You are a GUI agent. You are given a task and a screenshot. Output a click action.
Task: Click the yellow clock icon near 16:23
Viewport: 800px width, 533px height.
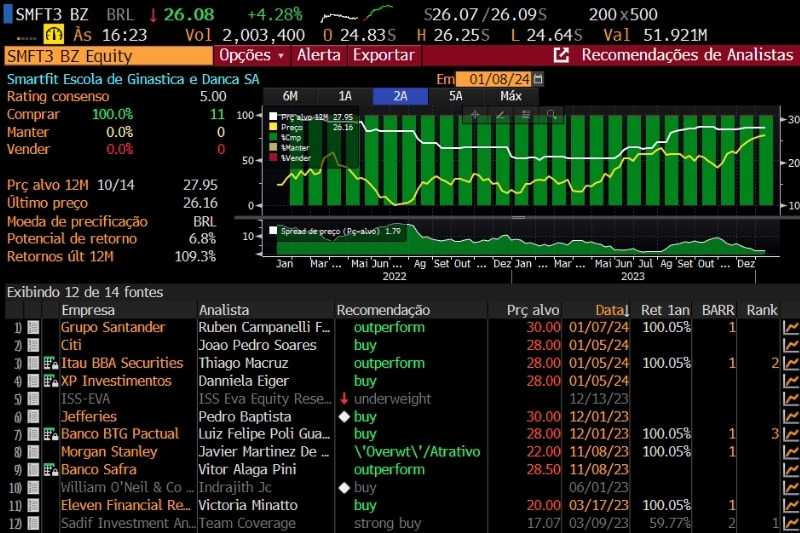pyautogui.click(x=54, y=35)
